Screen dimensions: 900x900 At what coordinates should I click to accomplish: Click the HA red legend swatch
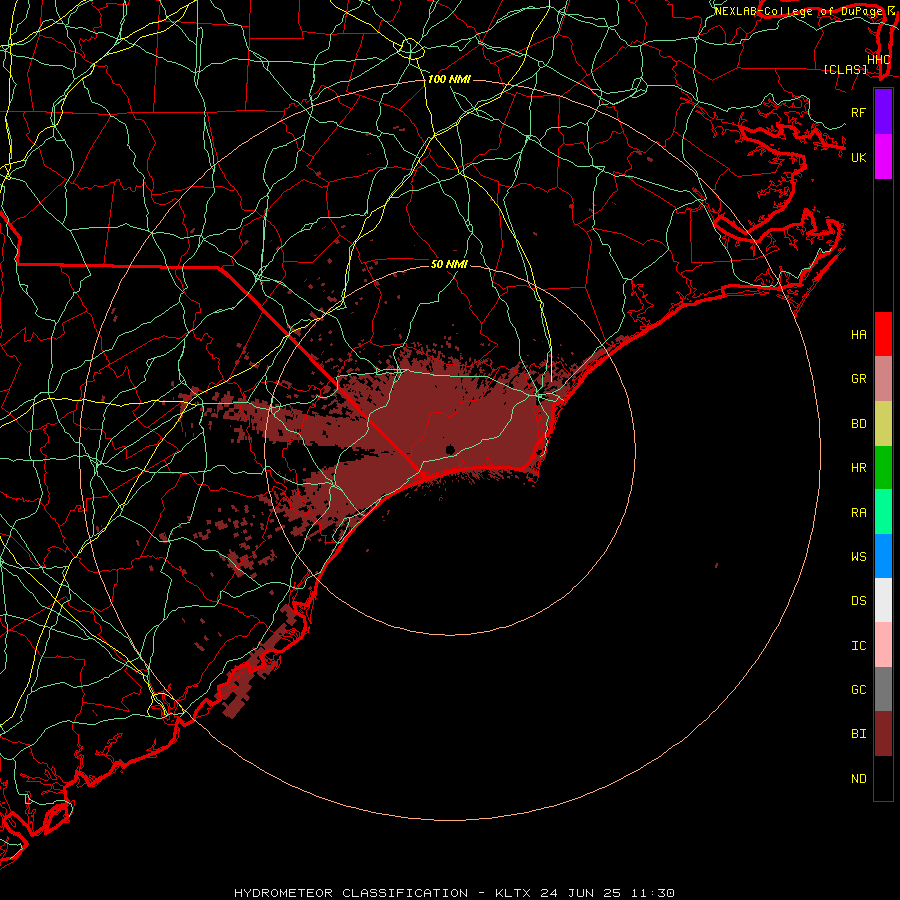(x=883, y=334)
